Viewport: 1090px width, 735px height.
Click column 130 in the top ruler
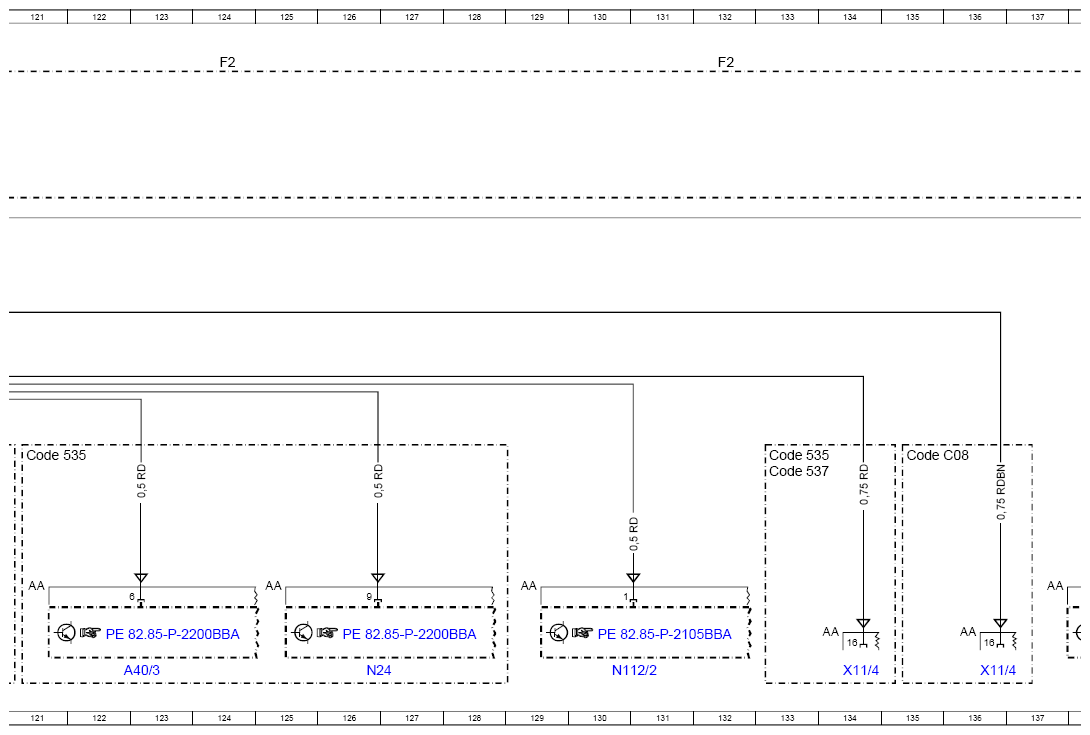tap(599, 17)
